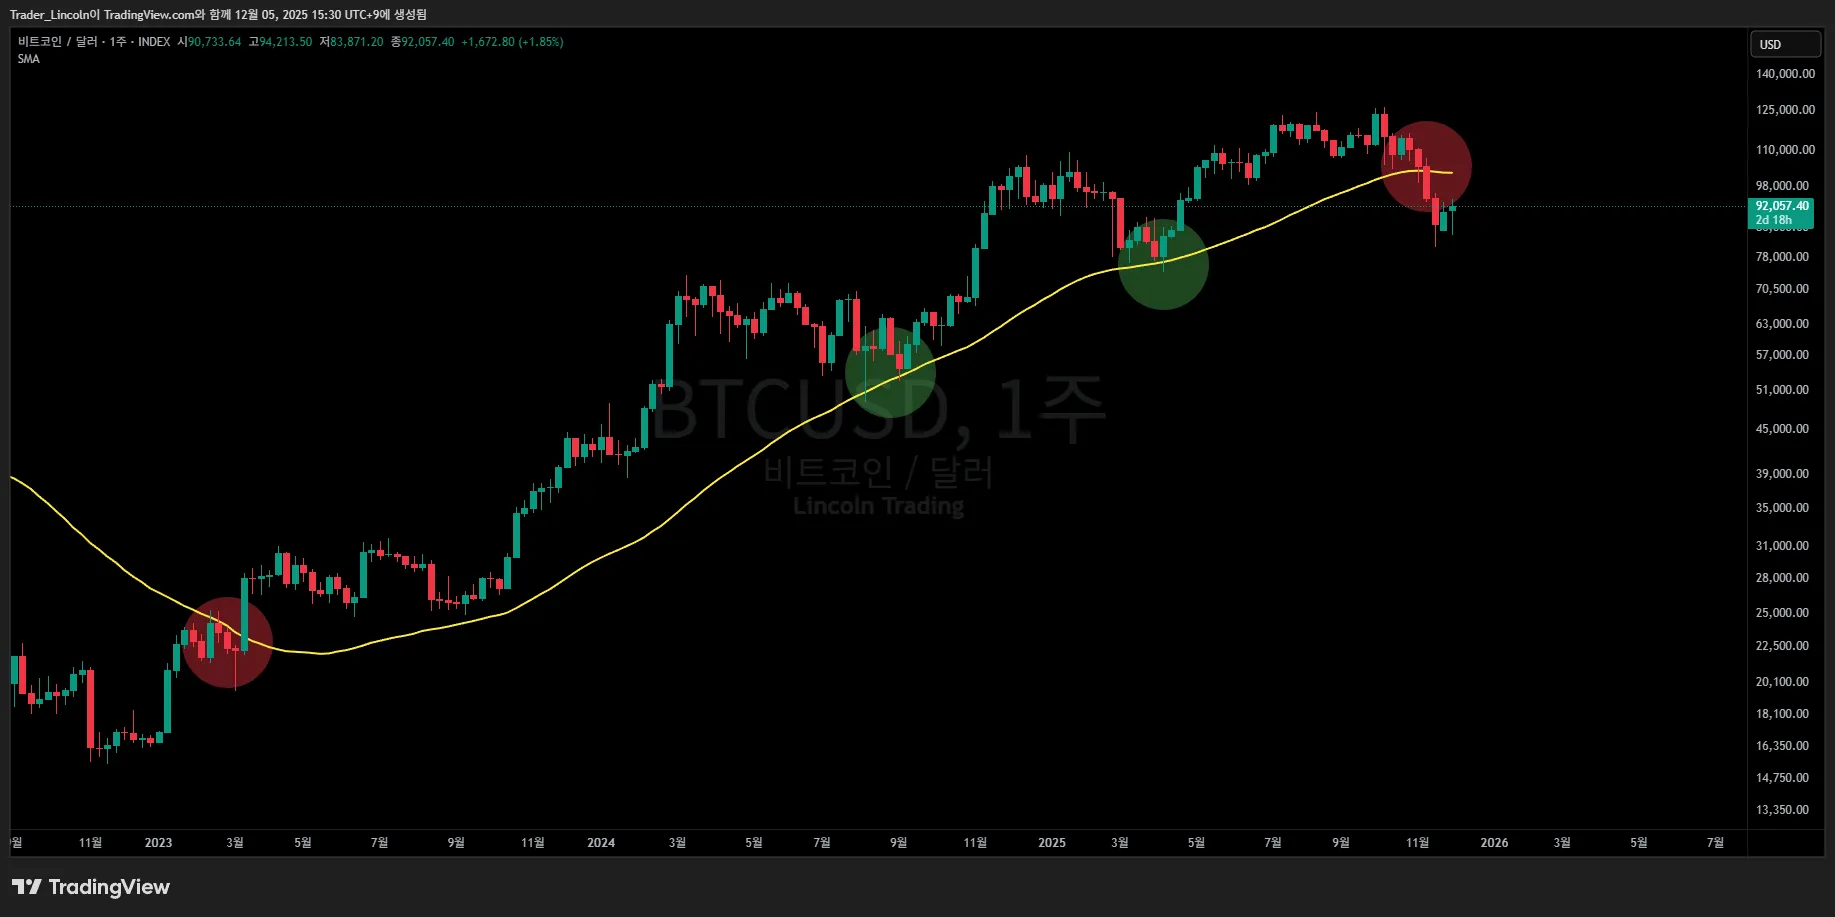Click the +1,672.80 (+1.85%) change value
This screenshot has height=917, width=1835.
click(512, 42)
